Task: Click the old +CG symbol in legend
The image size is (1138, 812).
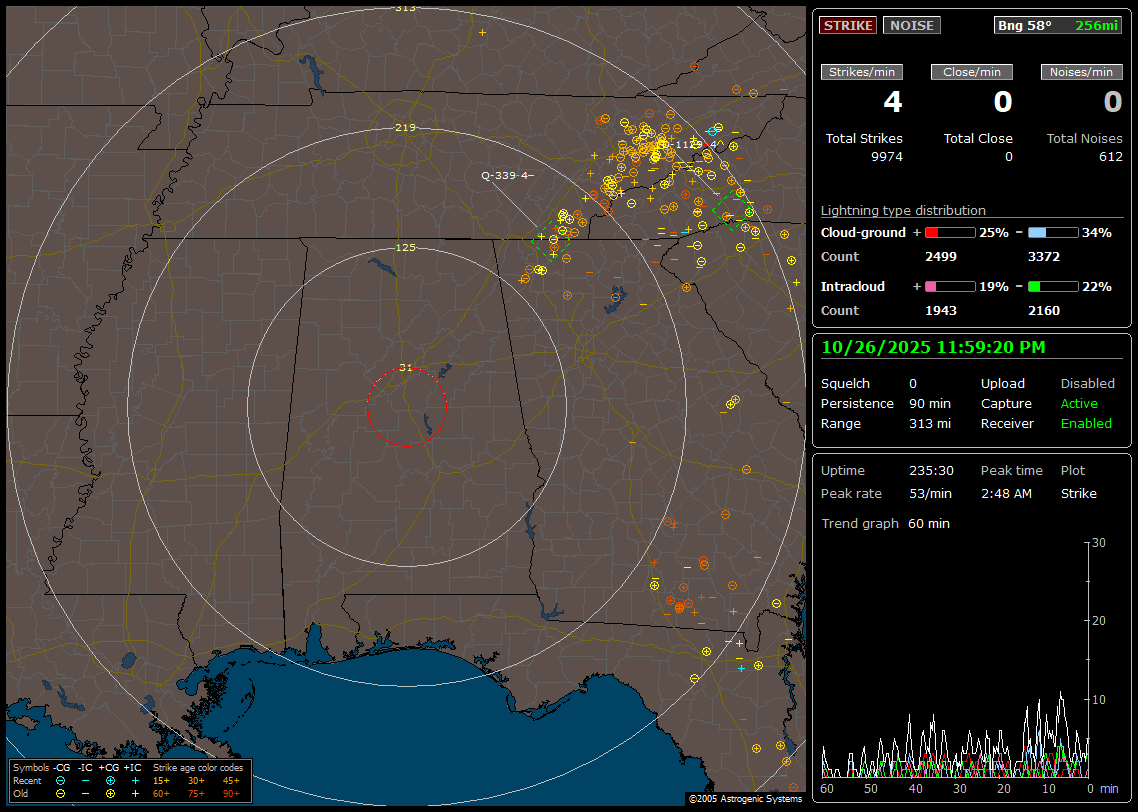Action: [x=110, y=793]
